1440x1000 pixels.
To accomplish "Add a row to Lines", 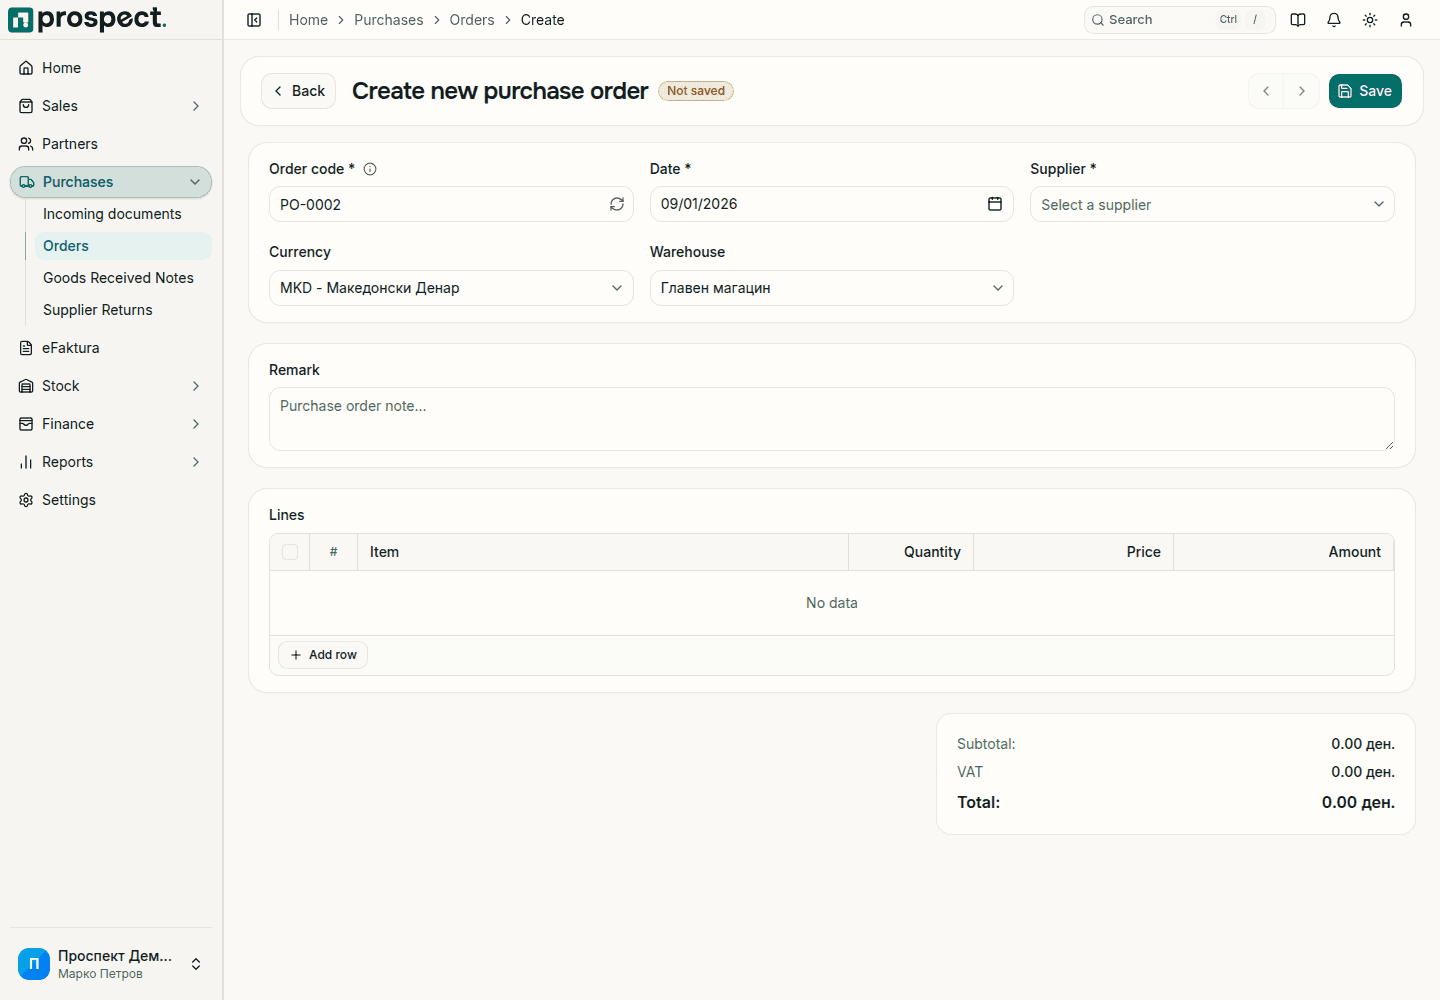I will pos(323,655).
